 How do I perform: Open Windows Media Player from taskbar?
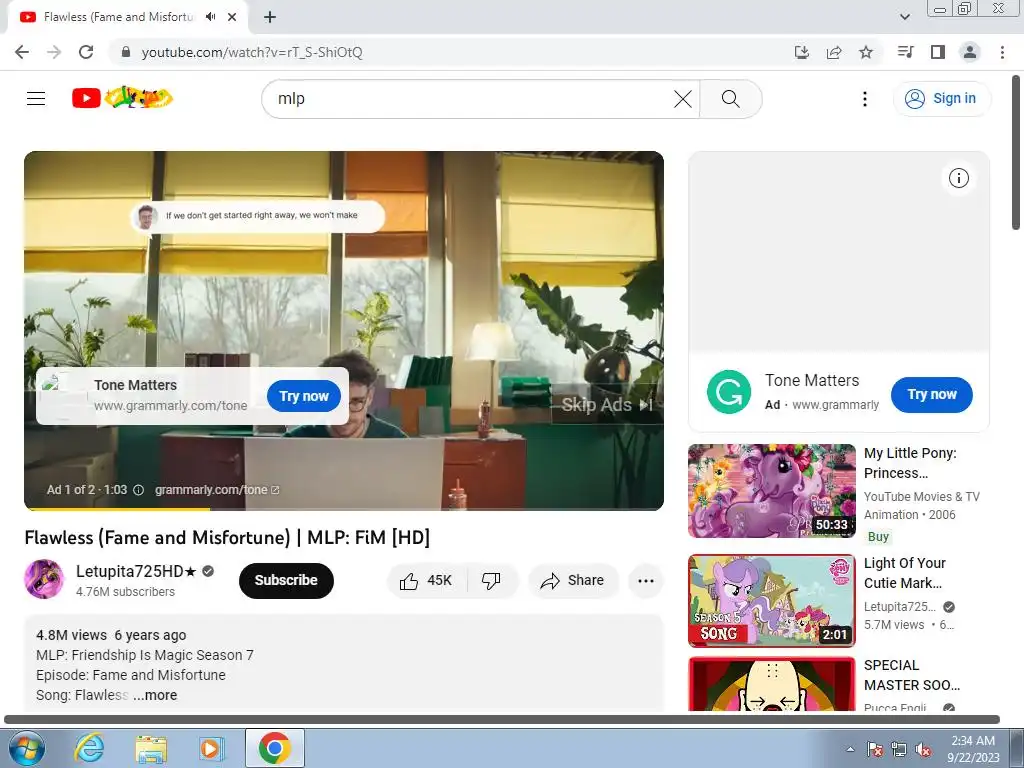point(212,748)
